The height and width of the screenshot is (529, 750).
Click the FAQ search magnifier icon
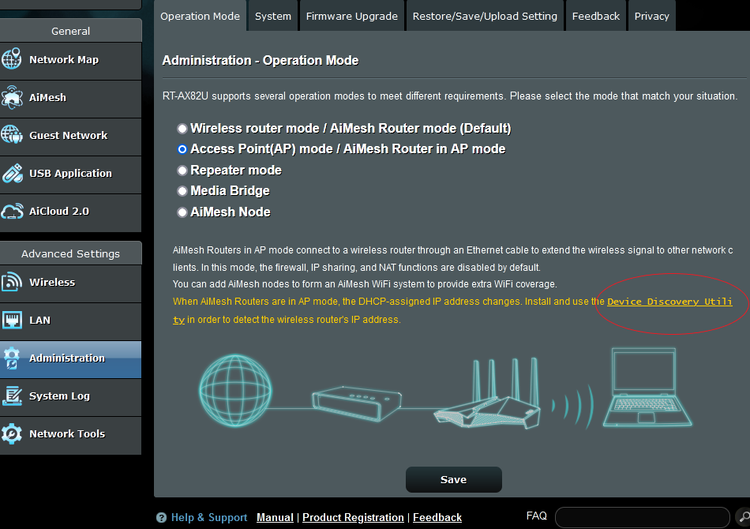(743, 517)
